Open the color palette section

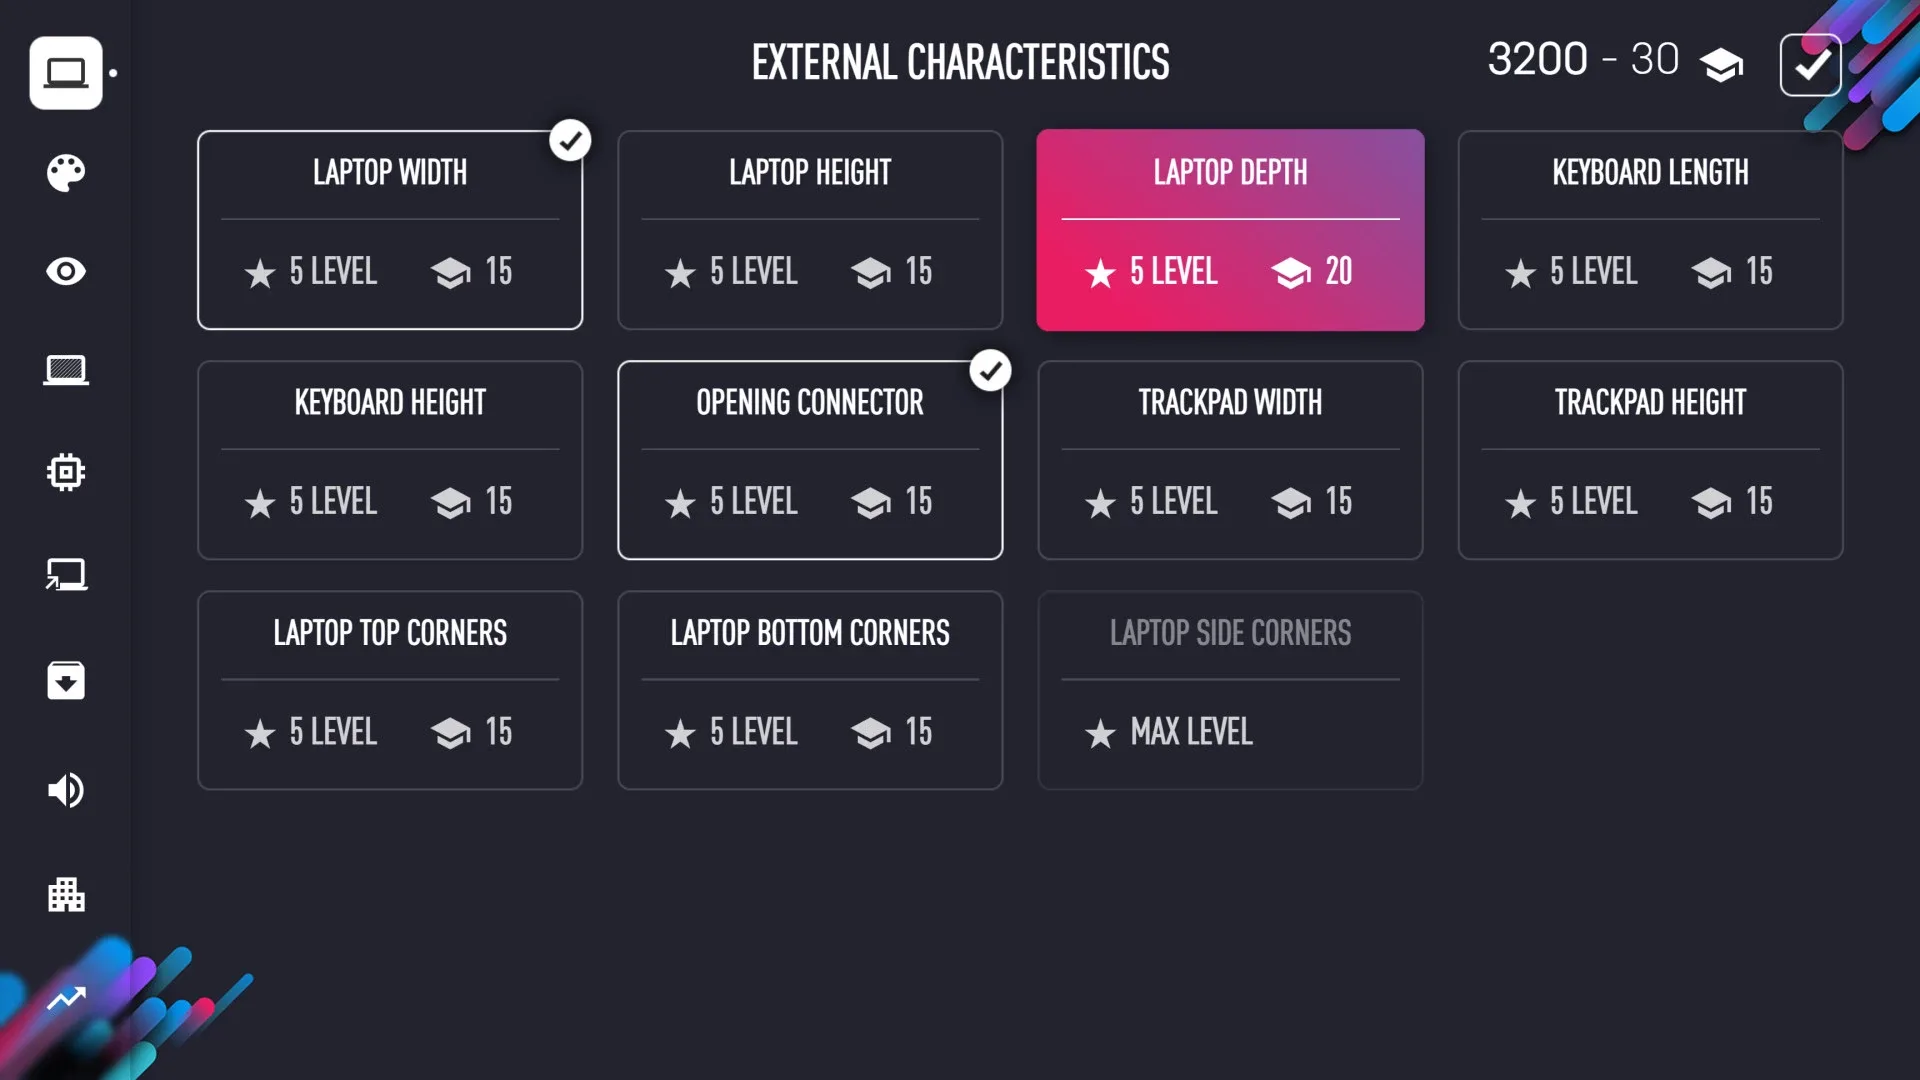66,173
